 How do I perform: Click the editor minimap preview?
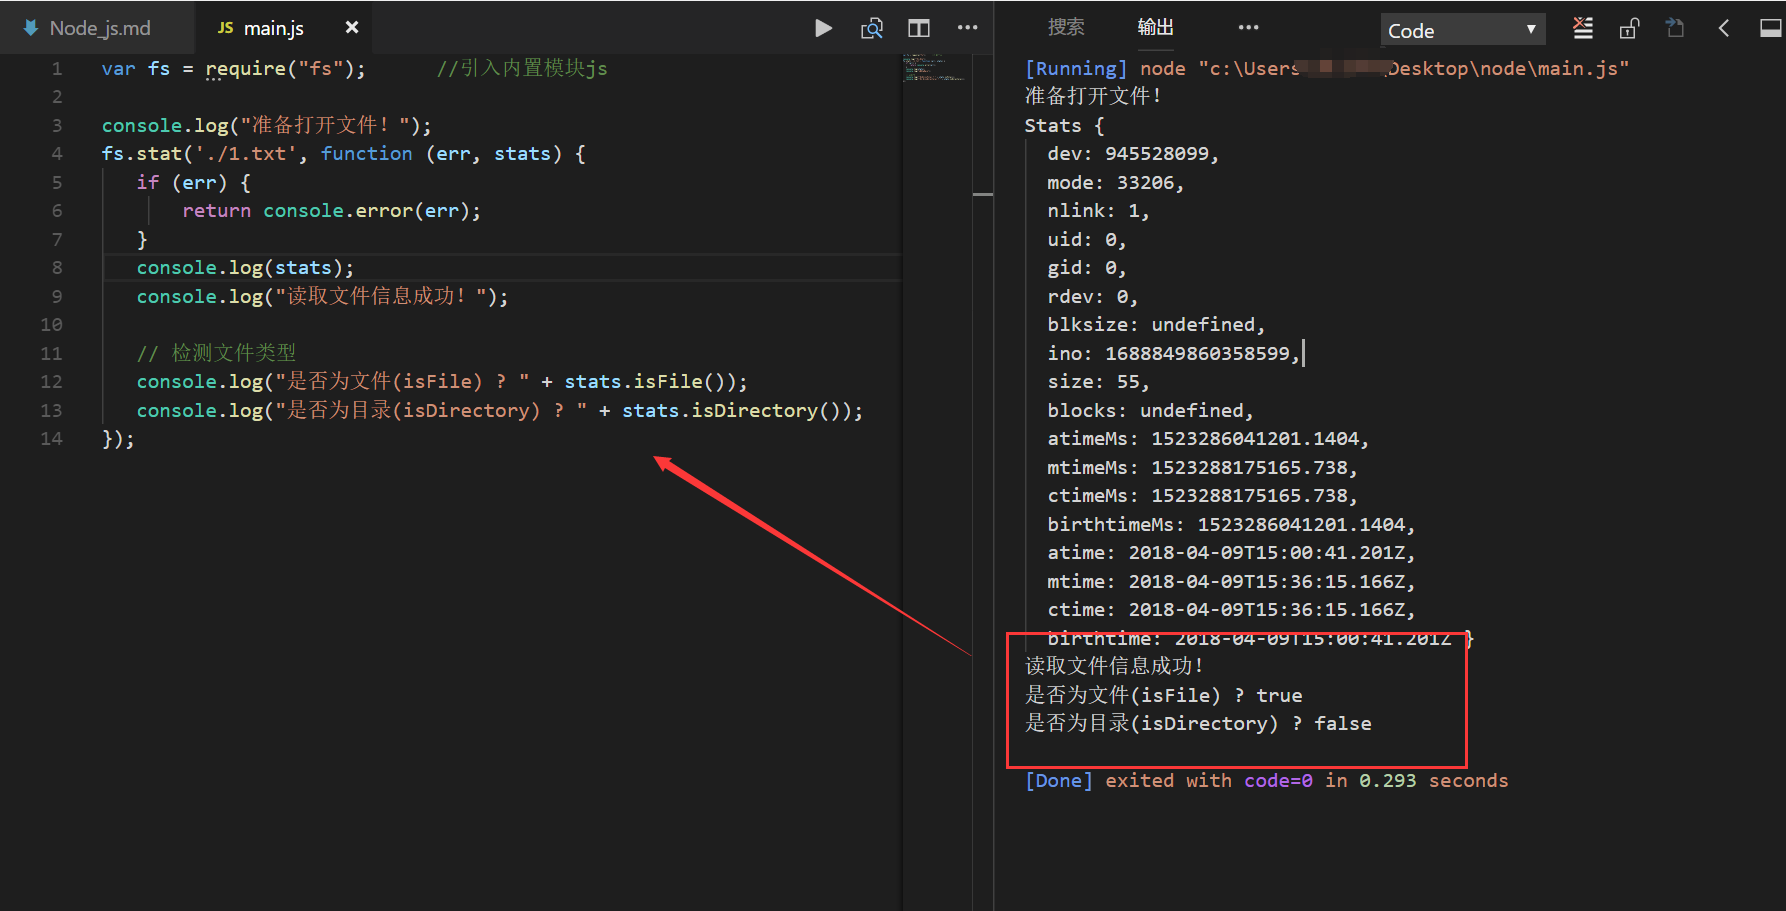[935, 67]
